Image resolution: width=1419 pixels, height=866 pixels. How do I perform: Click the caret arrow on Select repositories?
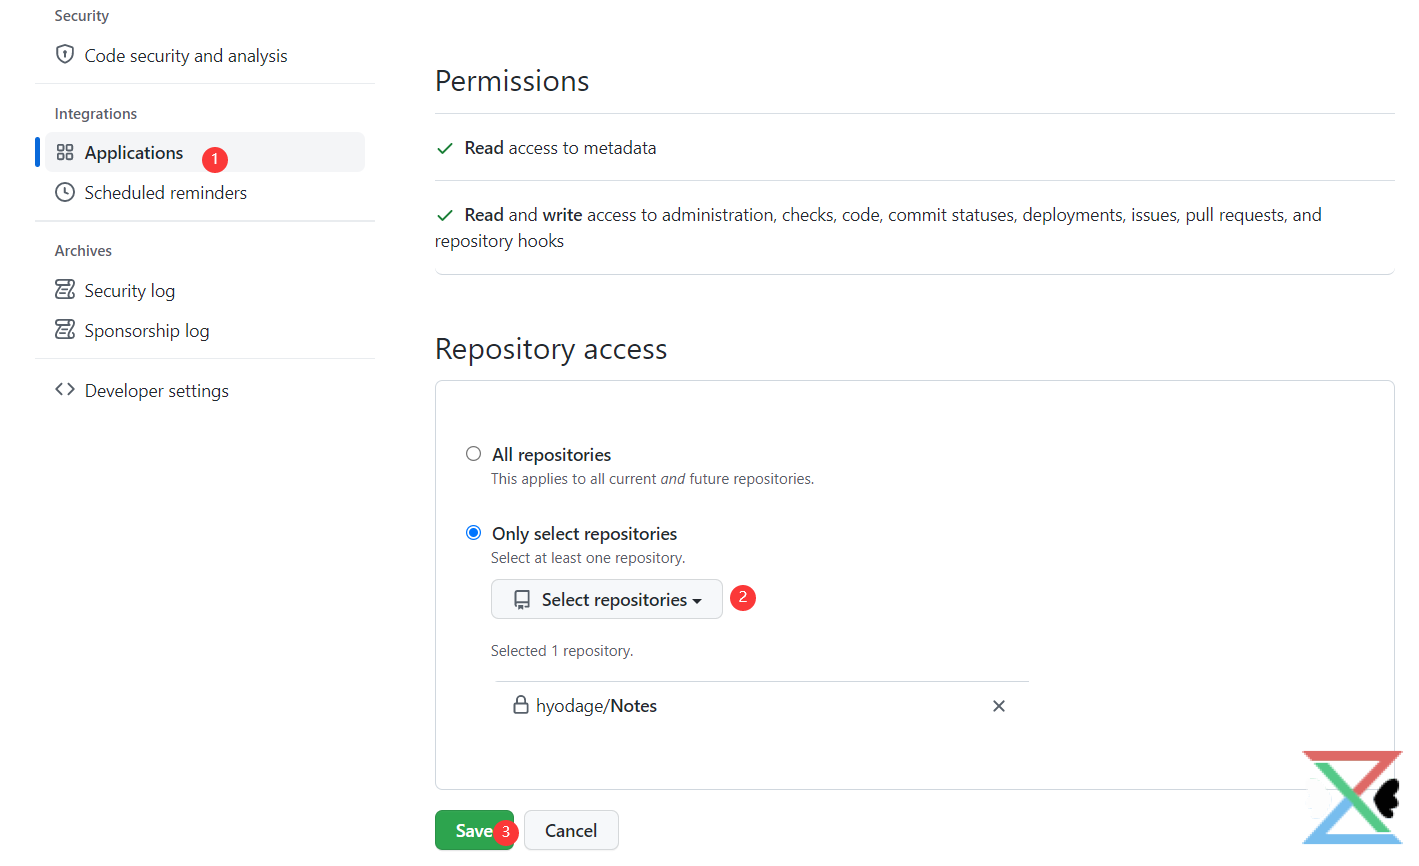click(x=697, y=601)
